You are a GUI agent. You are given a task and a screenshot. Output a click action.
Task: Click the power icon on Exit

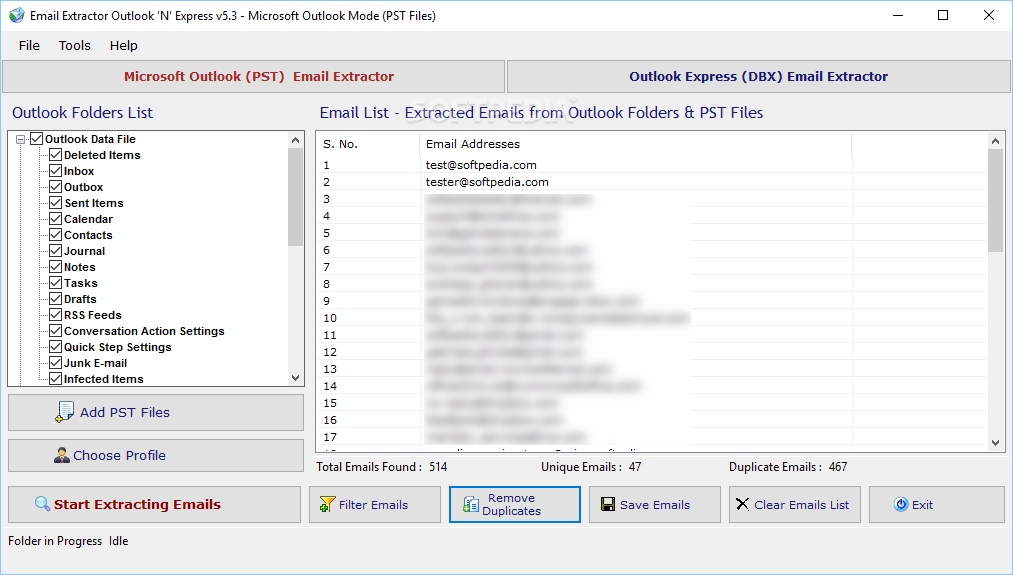[x=901, y=505]
